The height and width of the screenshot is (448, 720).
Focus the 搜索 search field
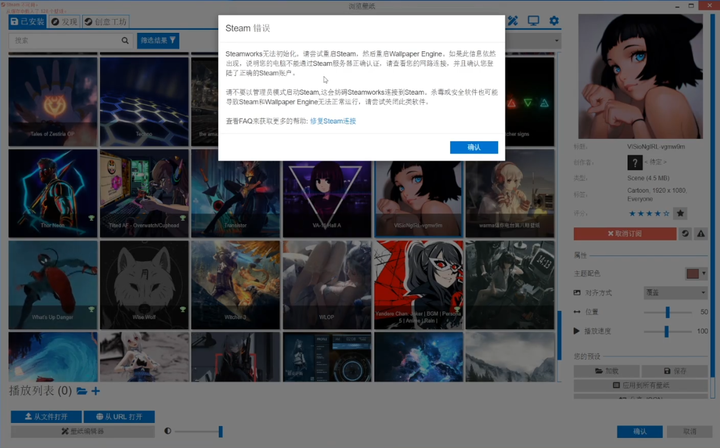(71, 40)
